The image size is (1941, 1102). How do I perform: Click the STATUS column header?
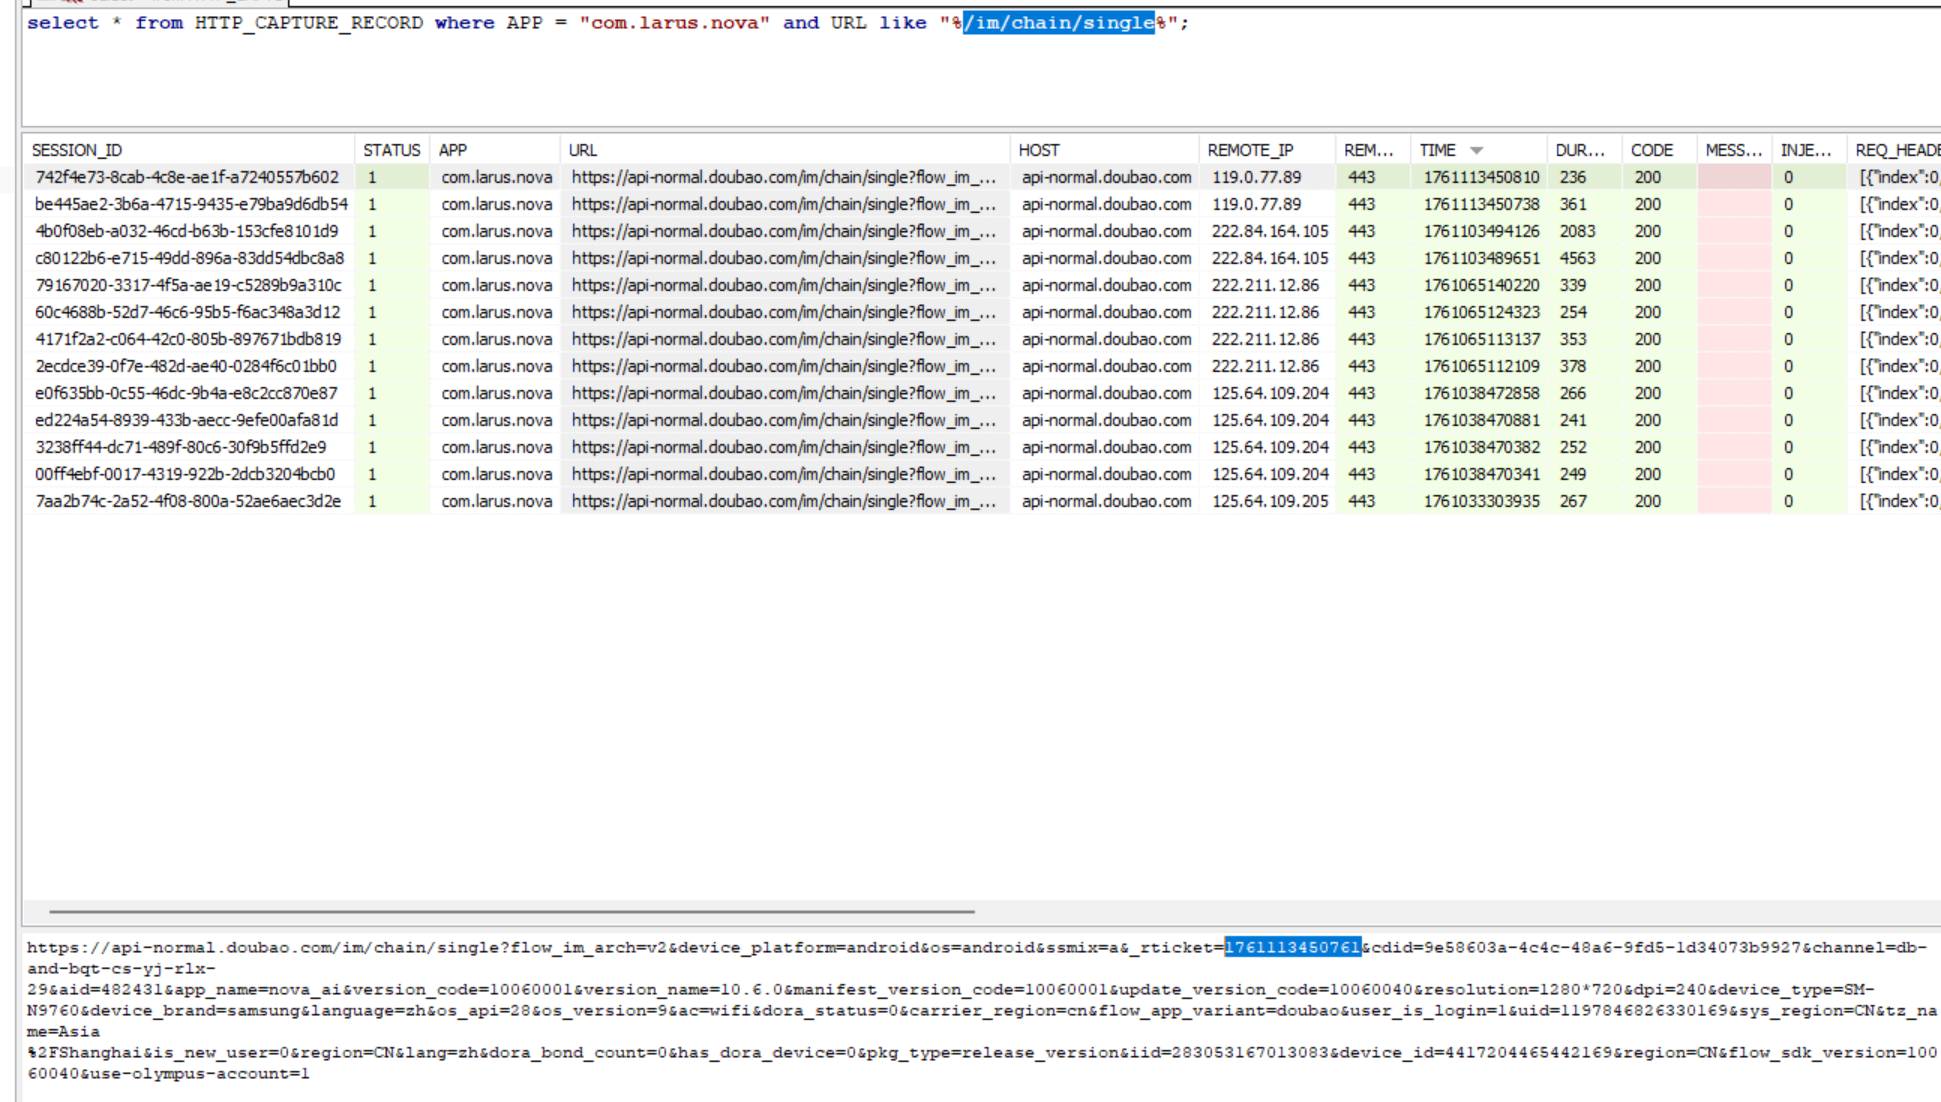point(391,150)
